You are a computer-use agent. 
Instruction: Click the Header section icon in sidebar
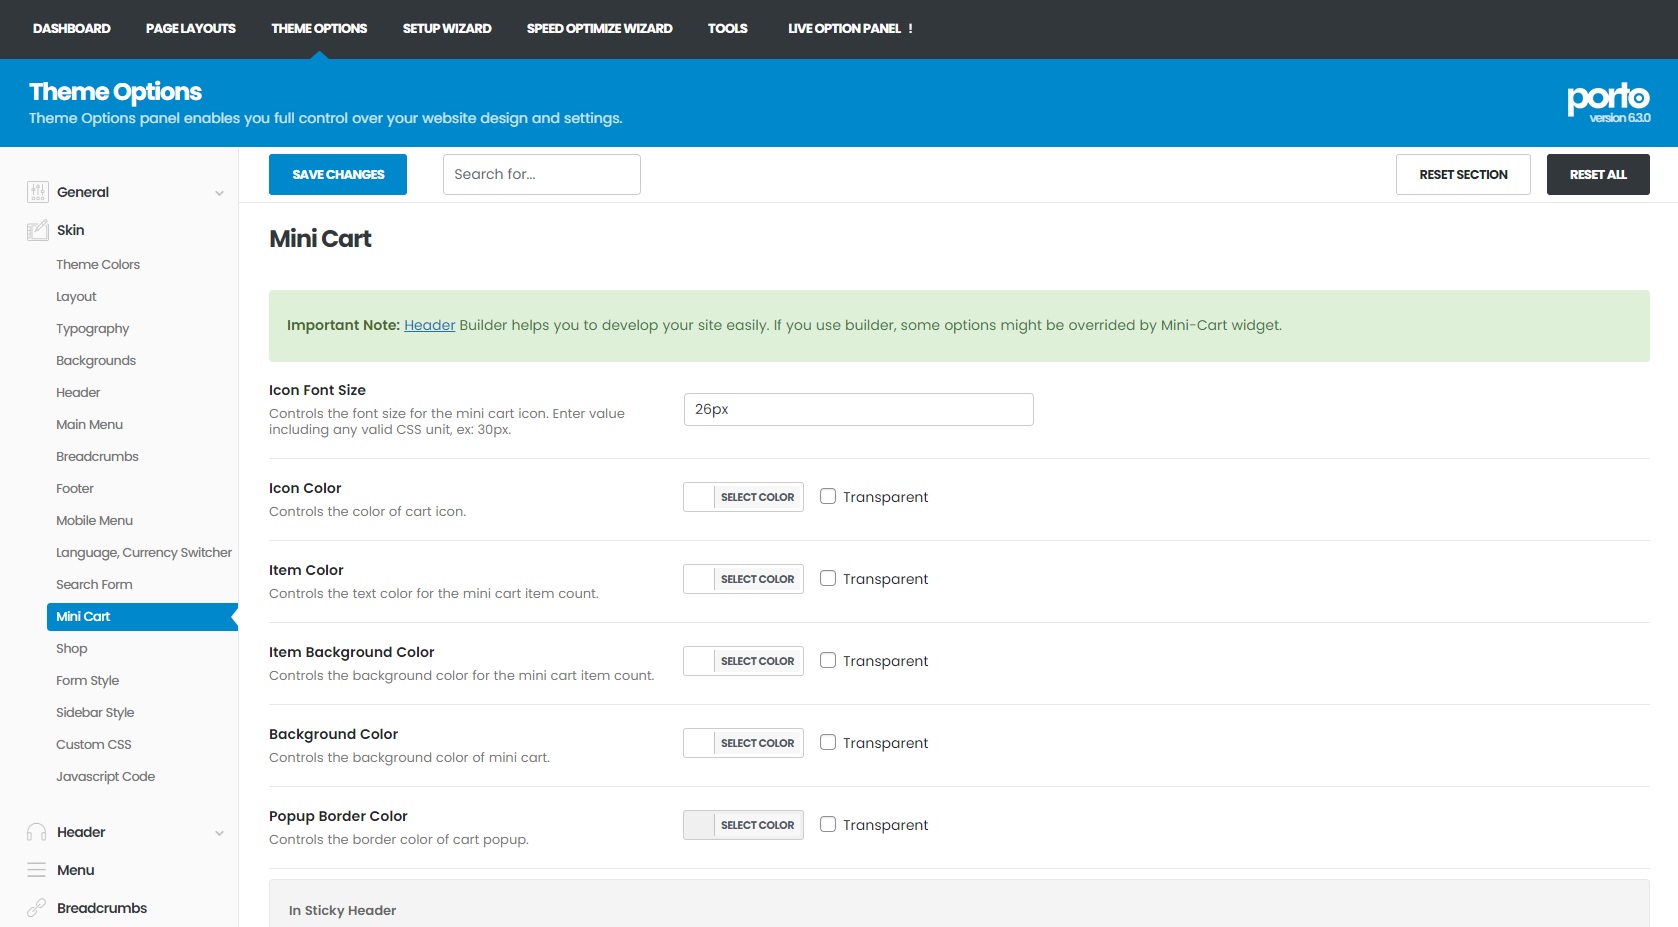pos(37,832)
